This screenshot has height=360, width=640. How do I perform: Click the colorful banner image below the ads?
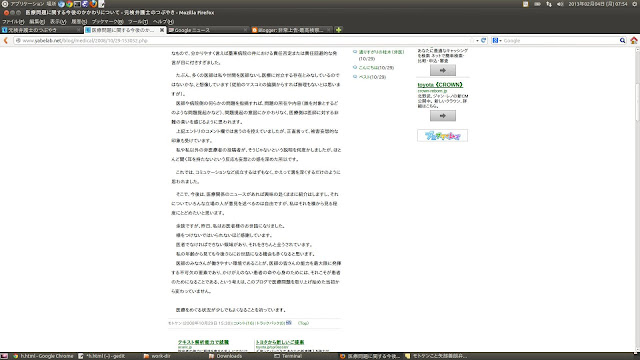pyautogui.click(x=442, y=136)
